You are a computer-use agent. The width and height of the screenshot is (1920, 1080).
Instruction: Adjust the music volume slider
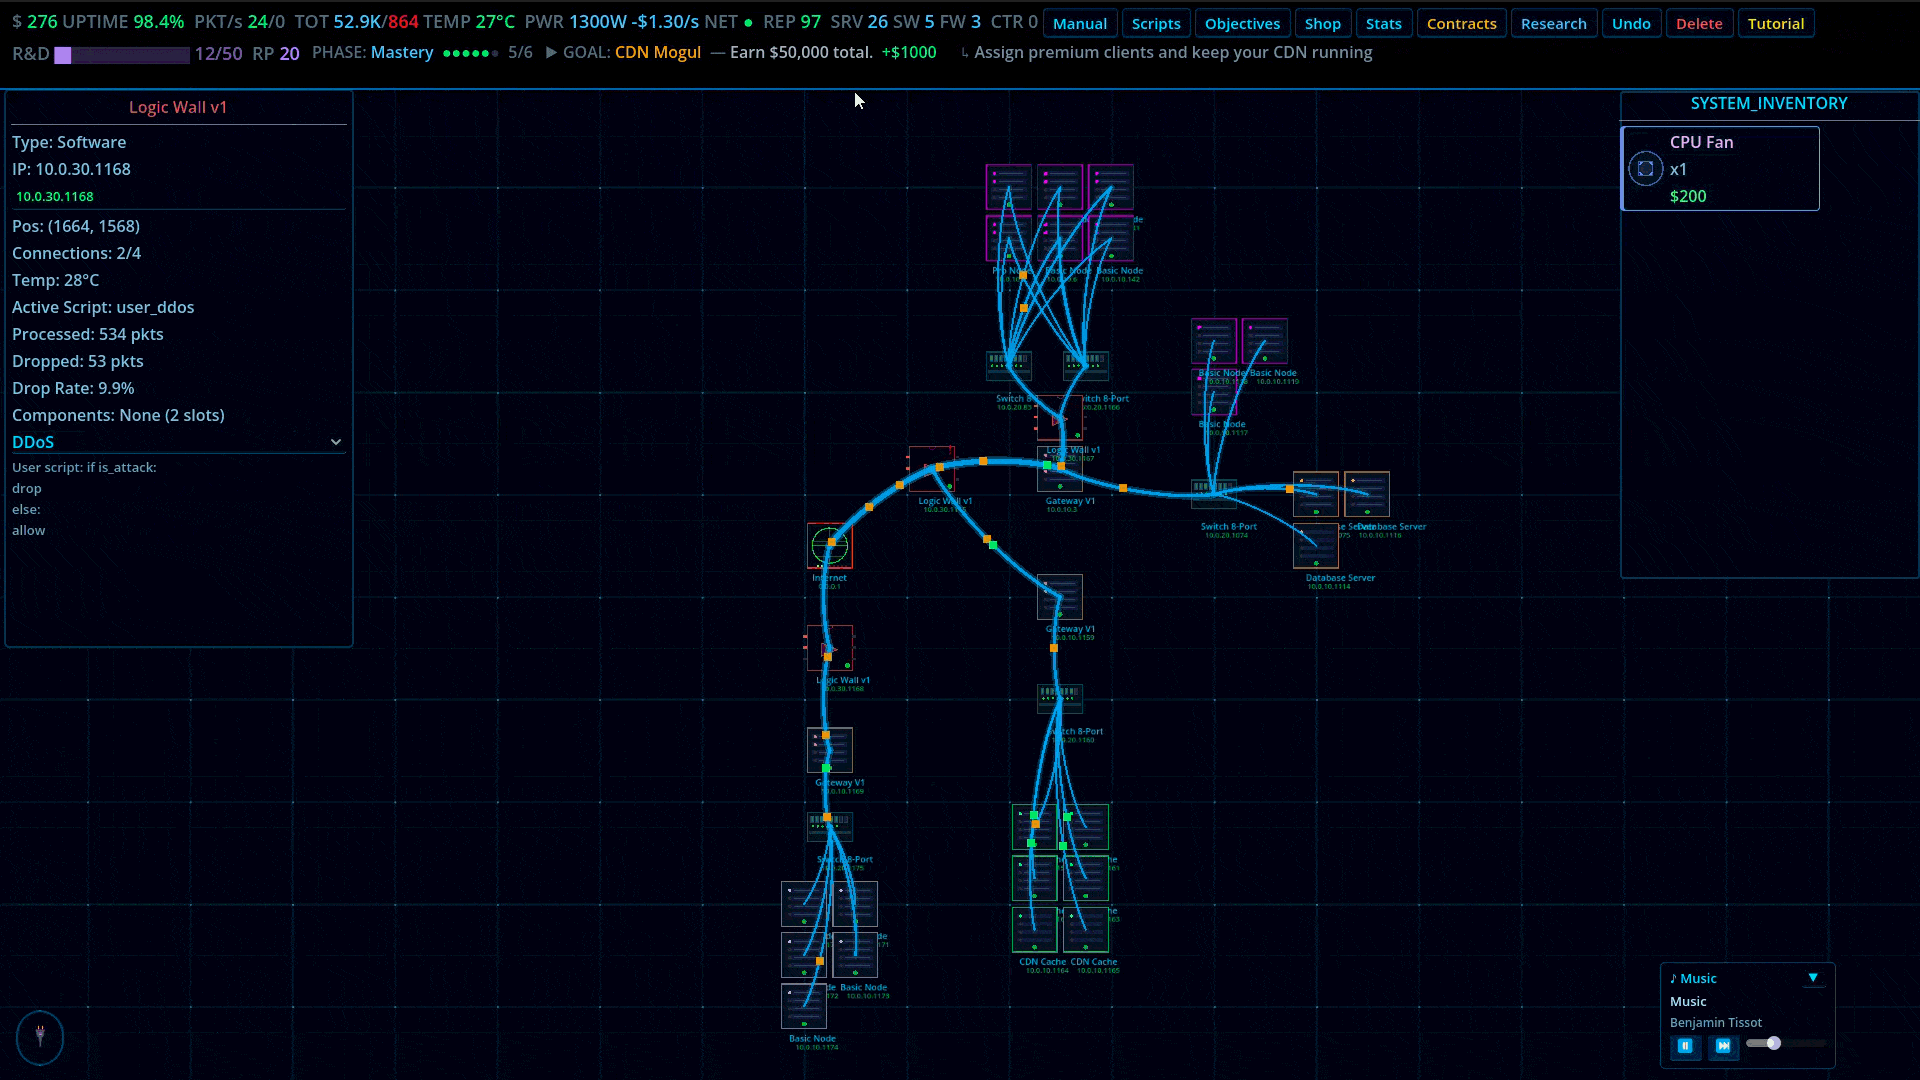1773,1043
